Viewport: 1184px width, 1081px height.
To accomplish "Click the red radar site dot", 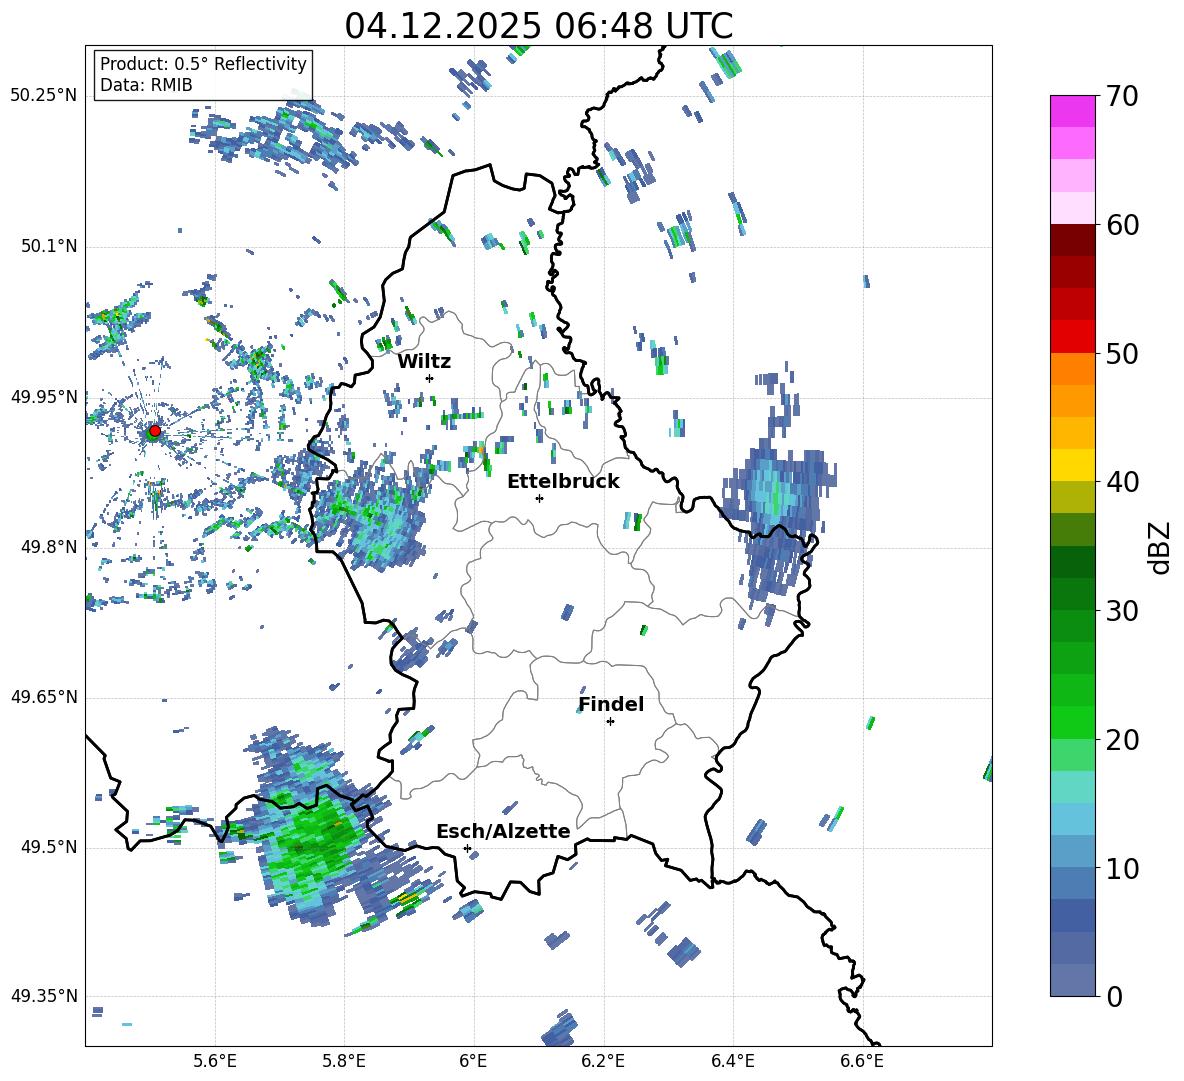I will tap(154, 431).
